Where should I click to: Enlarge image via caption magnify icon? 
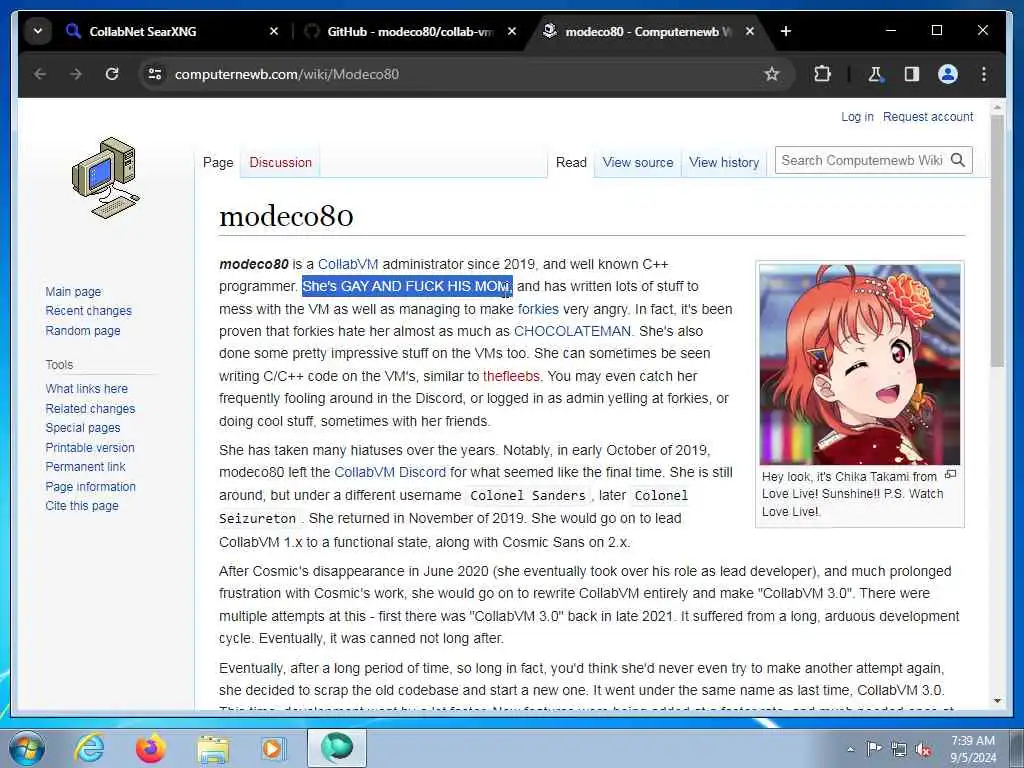click(x=951, y=475)
